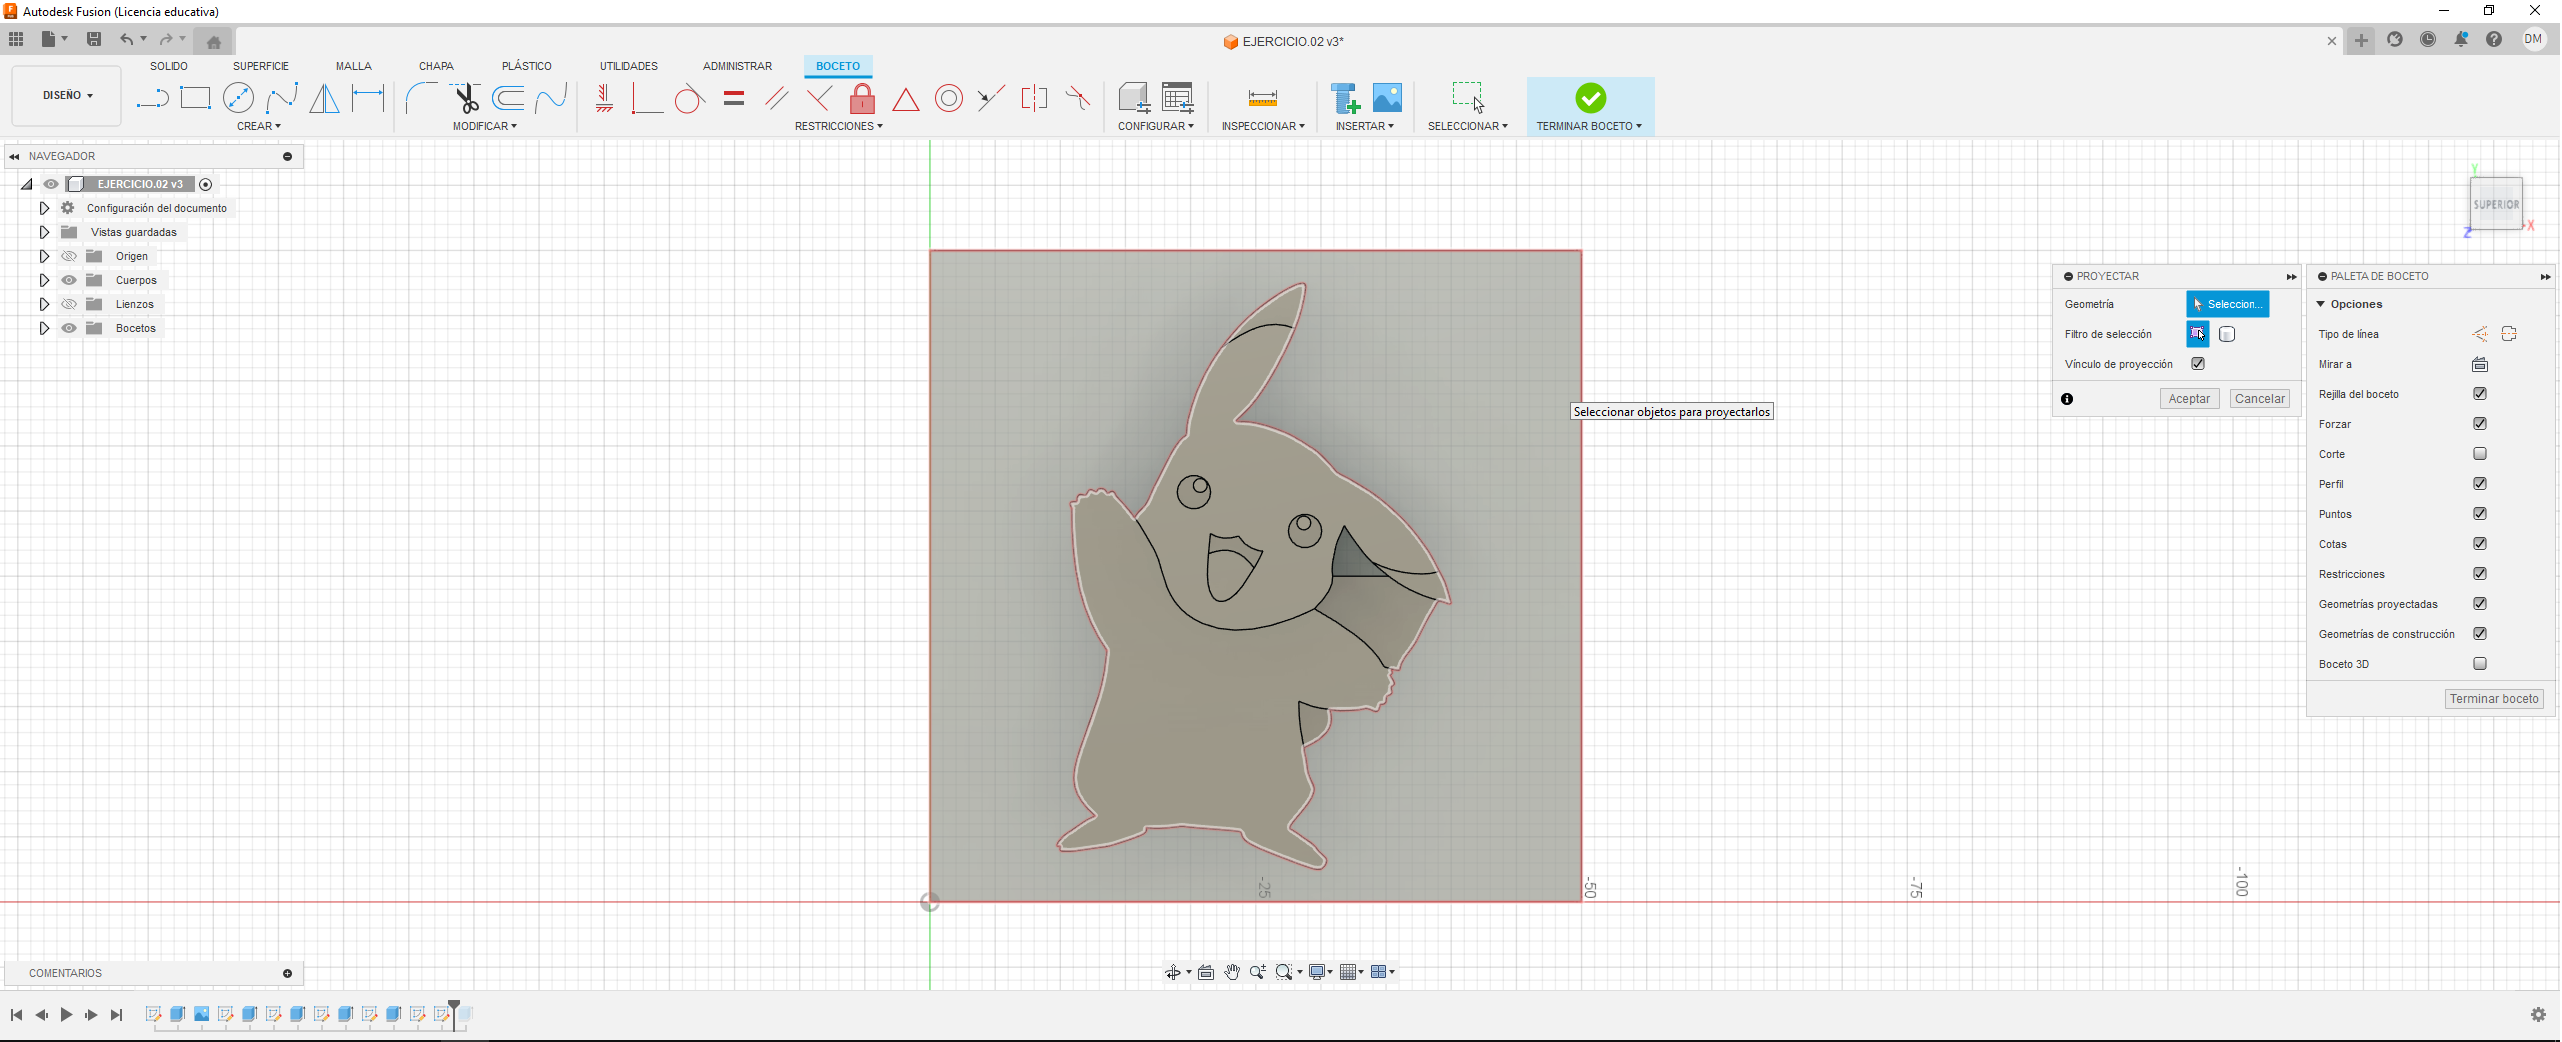Select the Mirror sketch tool
Screen dimensions: 2562x1042
coord(324,98)
